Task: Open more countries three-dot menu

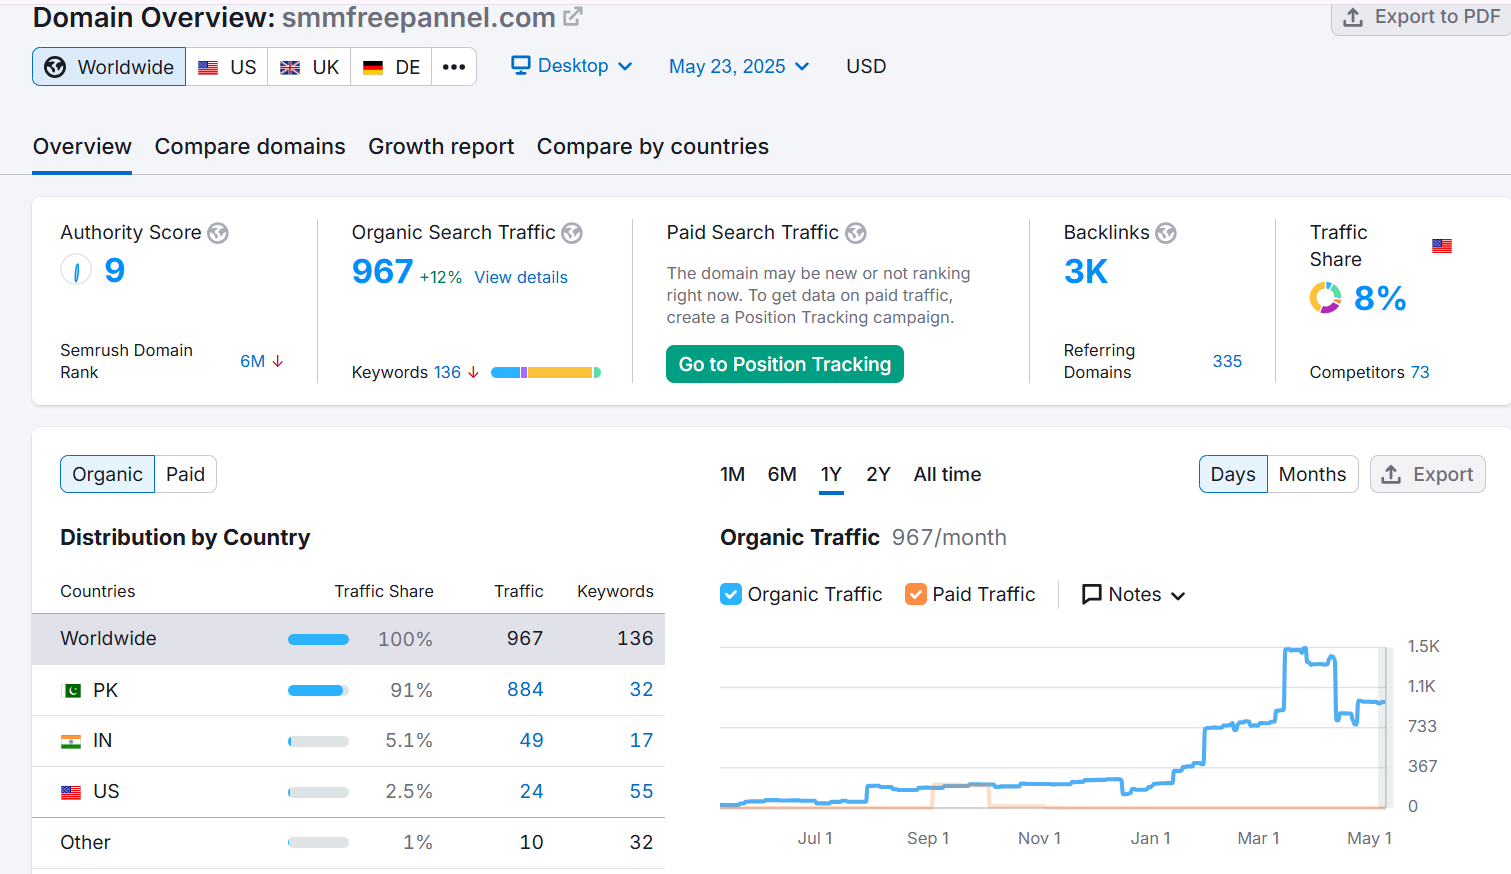Action: coord(454,67)
